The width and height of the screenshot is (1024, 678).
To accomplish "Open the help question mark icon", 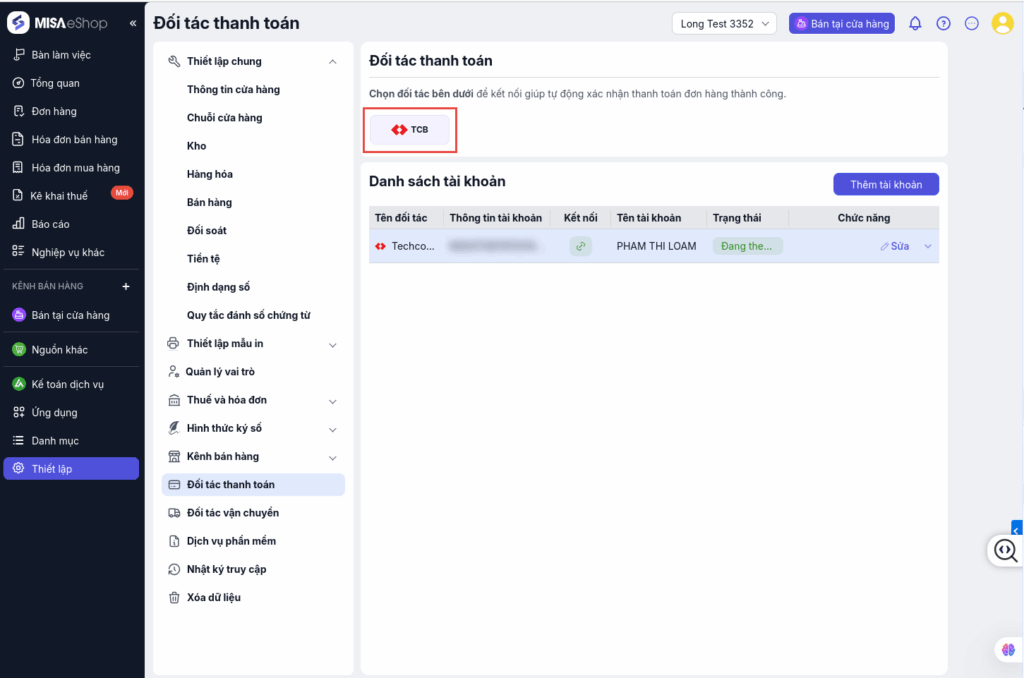I will click(x=943, y=24).
